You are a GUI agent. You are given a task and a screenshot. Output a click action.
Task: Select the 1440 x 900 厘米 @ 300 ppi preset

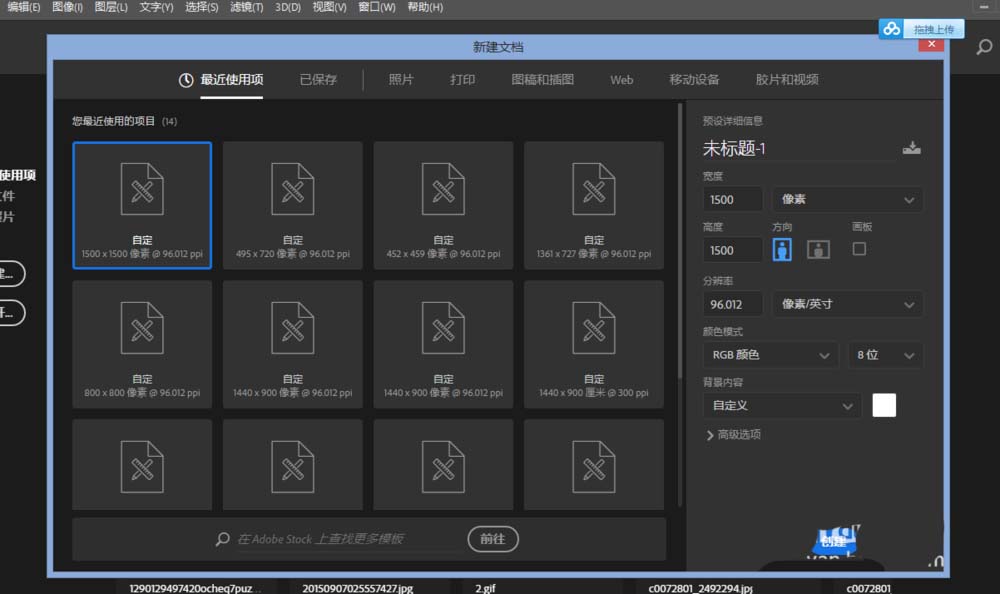click(x=594, y=345)
